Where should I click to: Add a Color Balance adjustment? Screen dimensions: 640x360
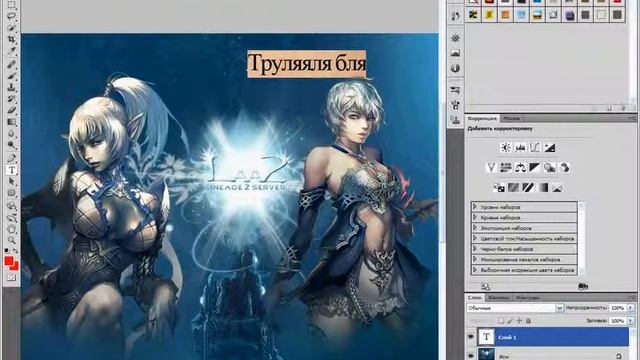pos(520,167)
